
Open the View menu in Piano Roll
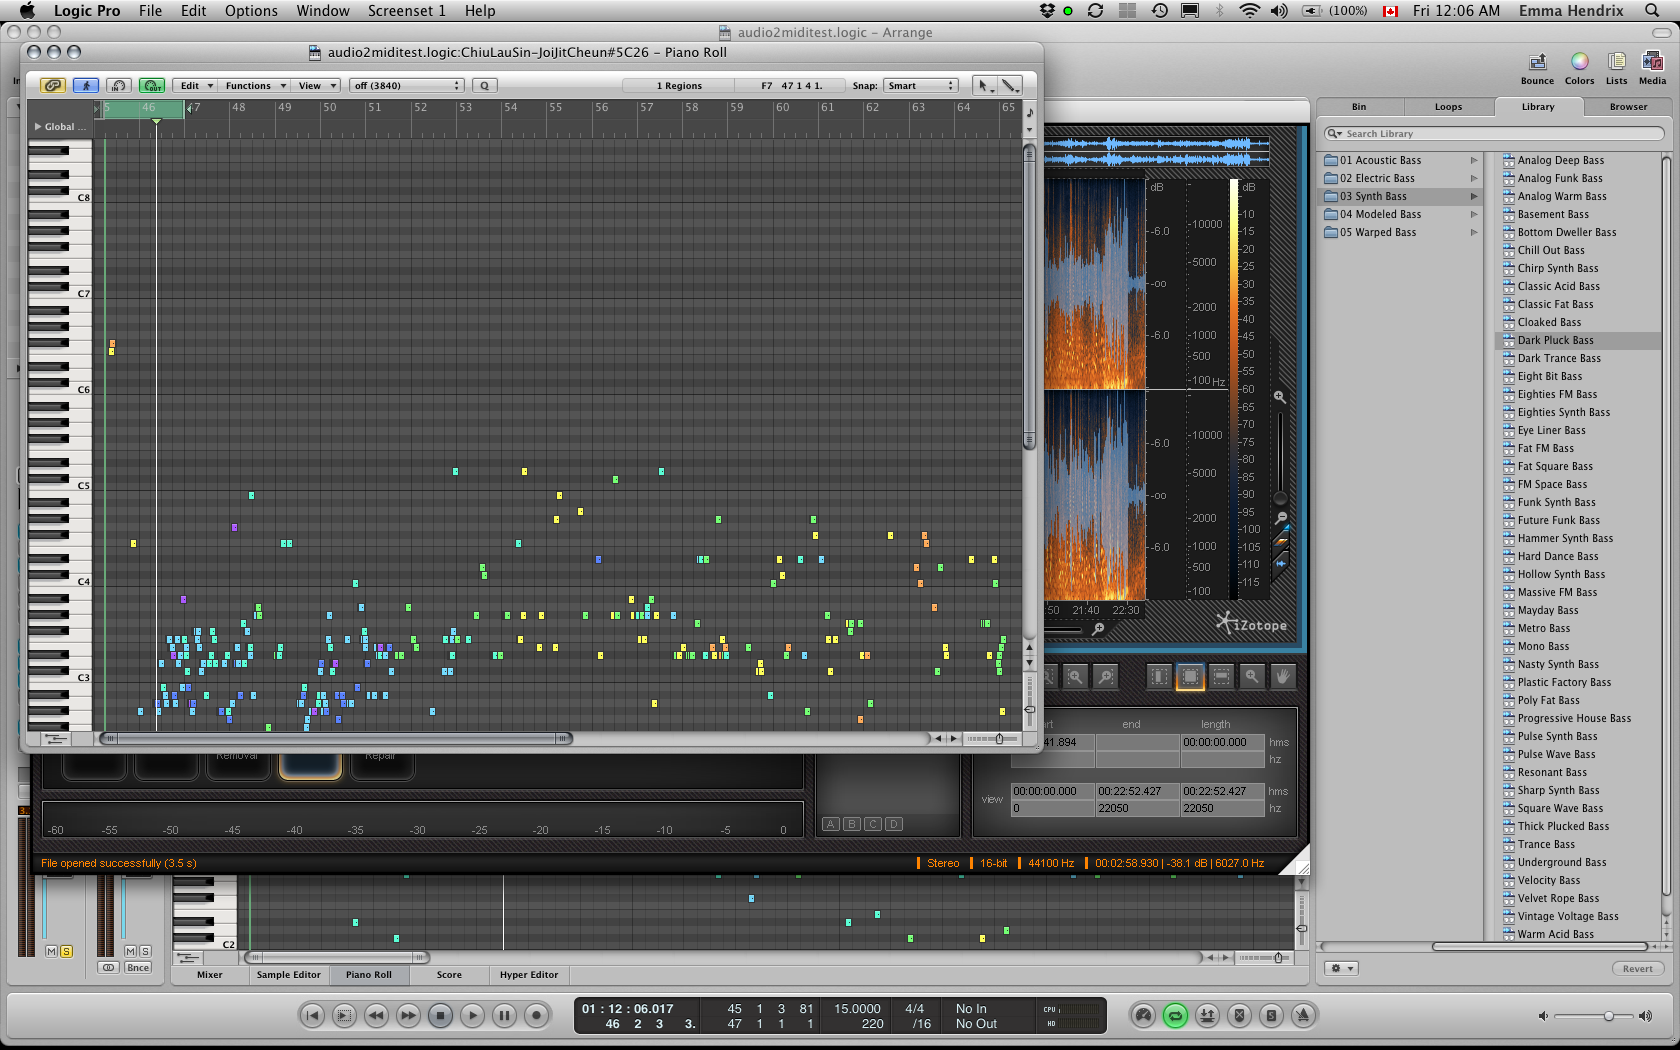pyautogui.click(x=317, y=86)
